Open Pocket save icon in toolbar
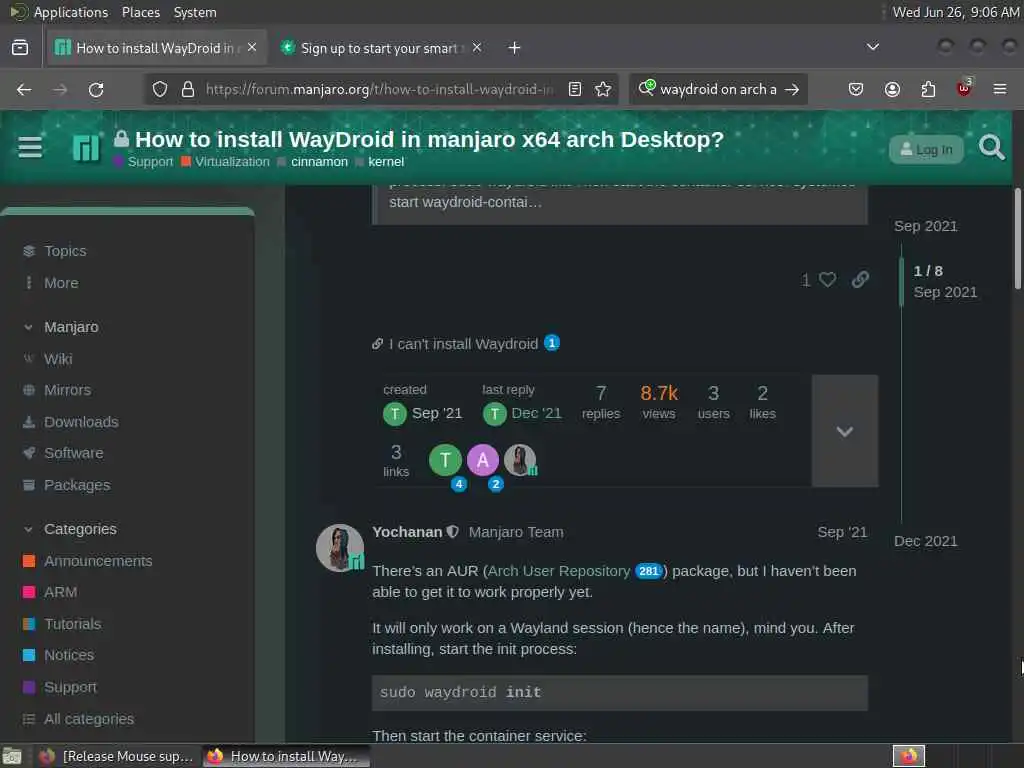Image resolution: width=1024 pixels, height=768 pixels. (x=856, y=89)
